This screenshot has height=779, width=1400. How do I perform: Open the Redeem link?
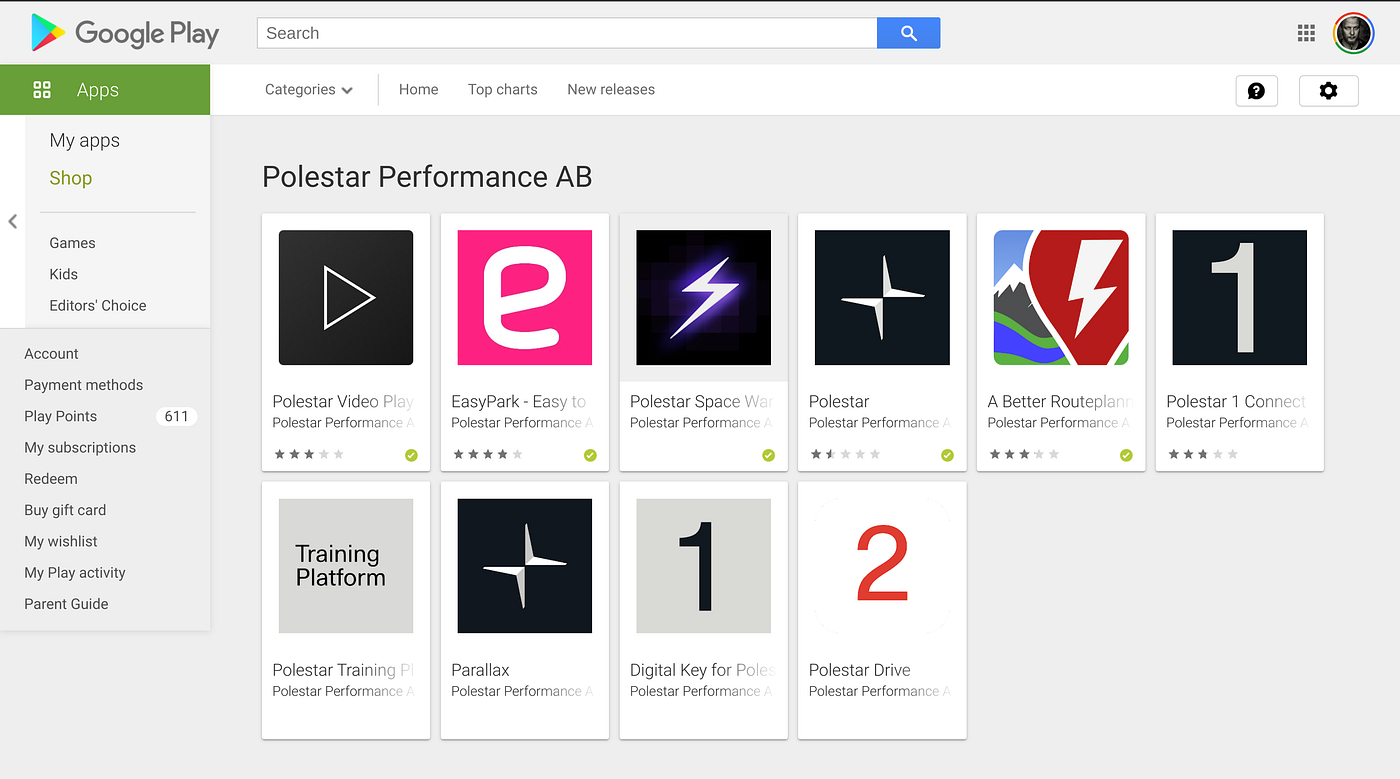[51, 479]
